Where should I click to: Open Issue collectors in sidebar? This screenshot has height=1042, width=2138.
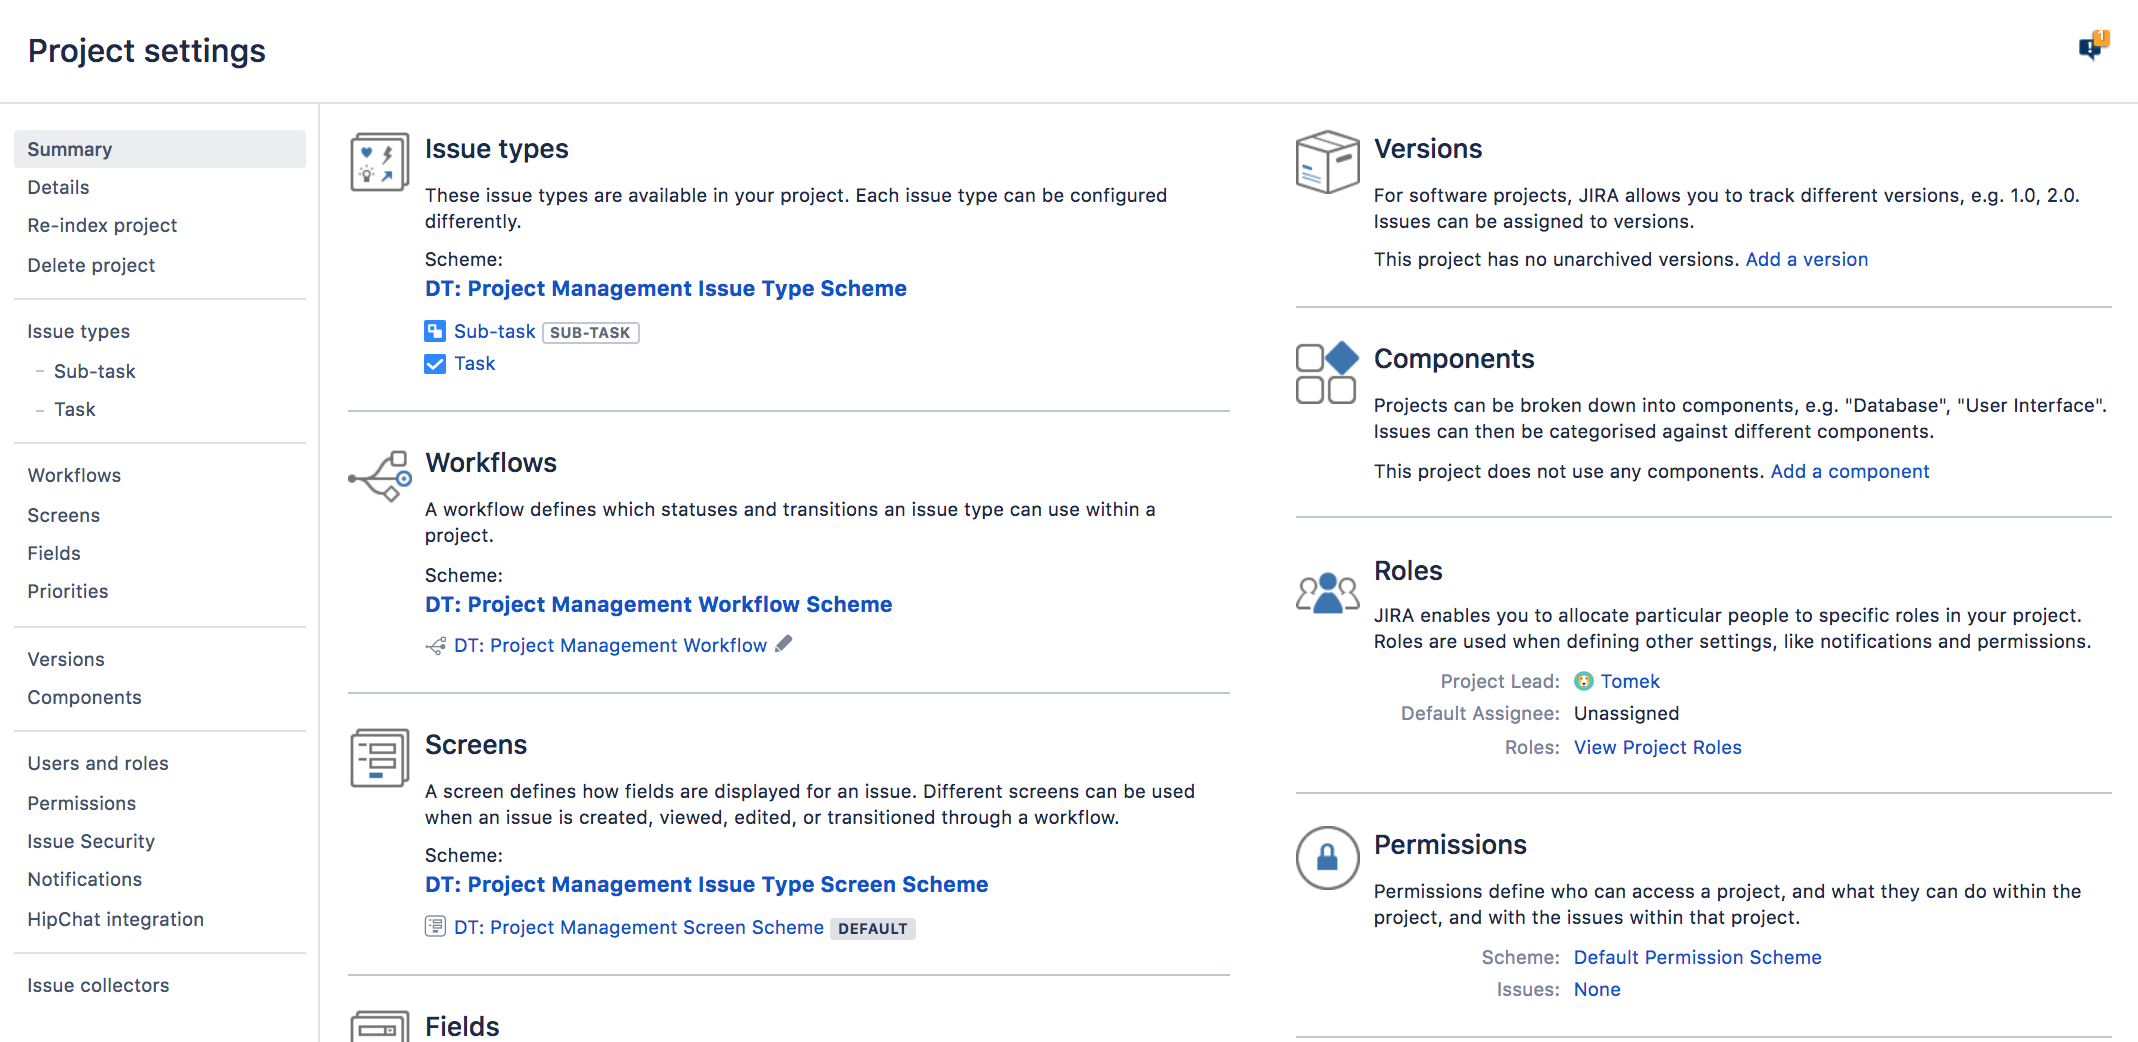[x=98, y=985]
